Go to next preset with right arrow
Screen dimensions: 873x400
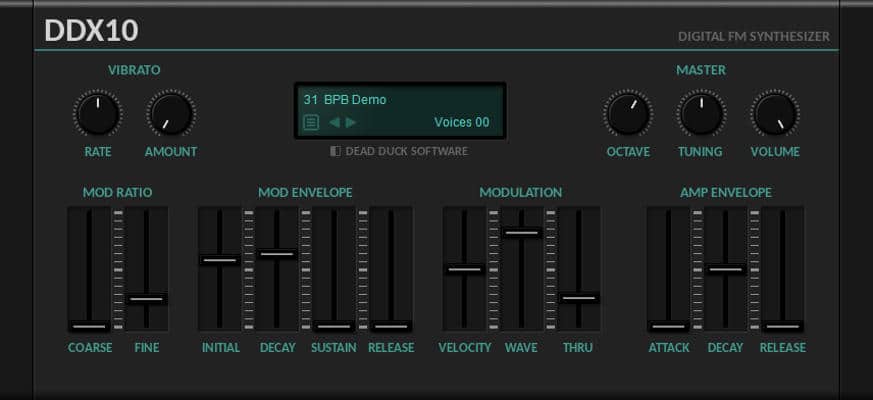pos(351,122)
